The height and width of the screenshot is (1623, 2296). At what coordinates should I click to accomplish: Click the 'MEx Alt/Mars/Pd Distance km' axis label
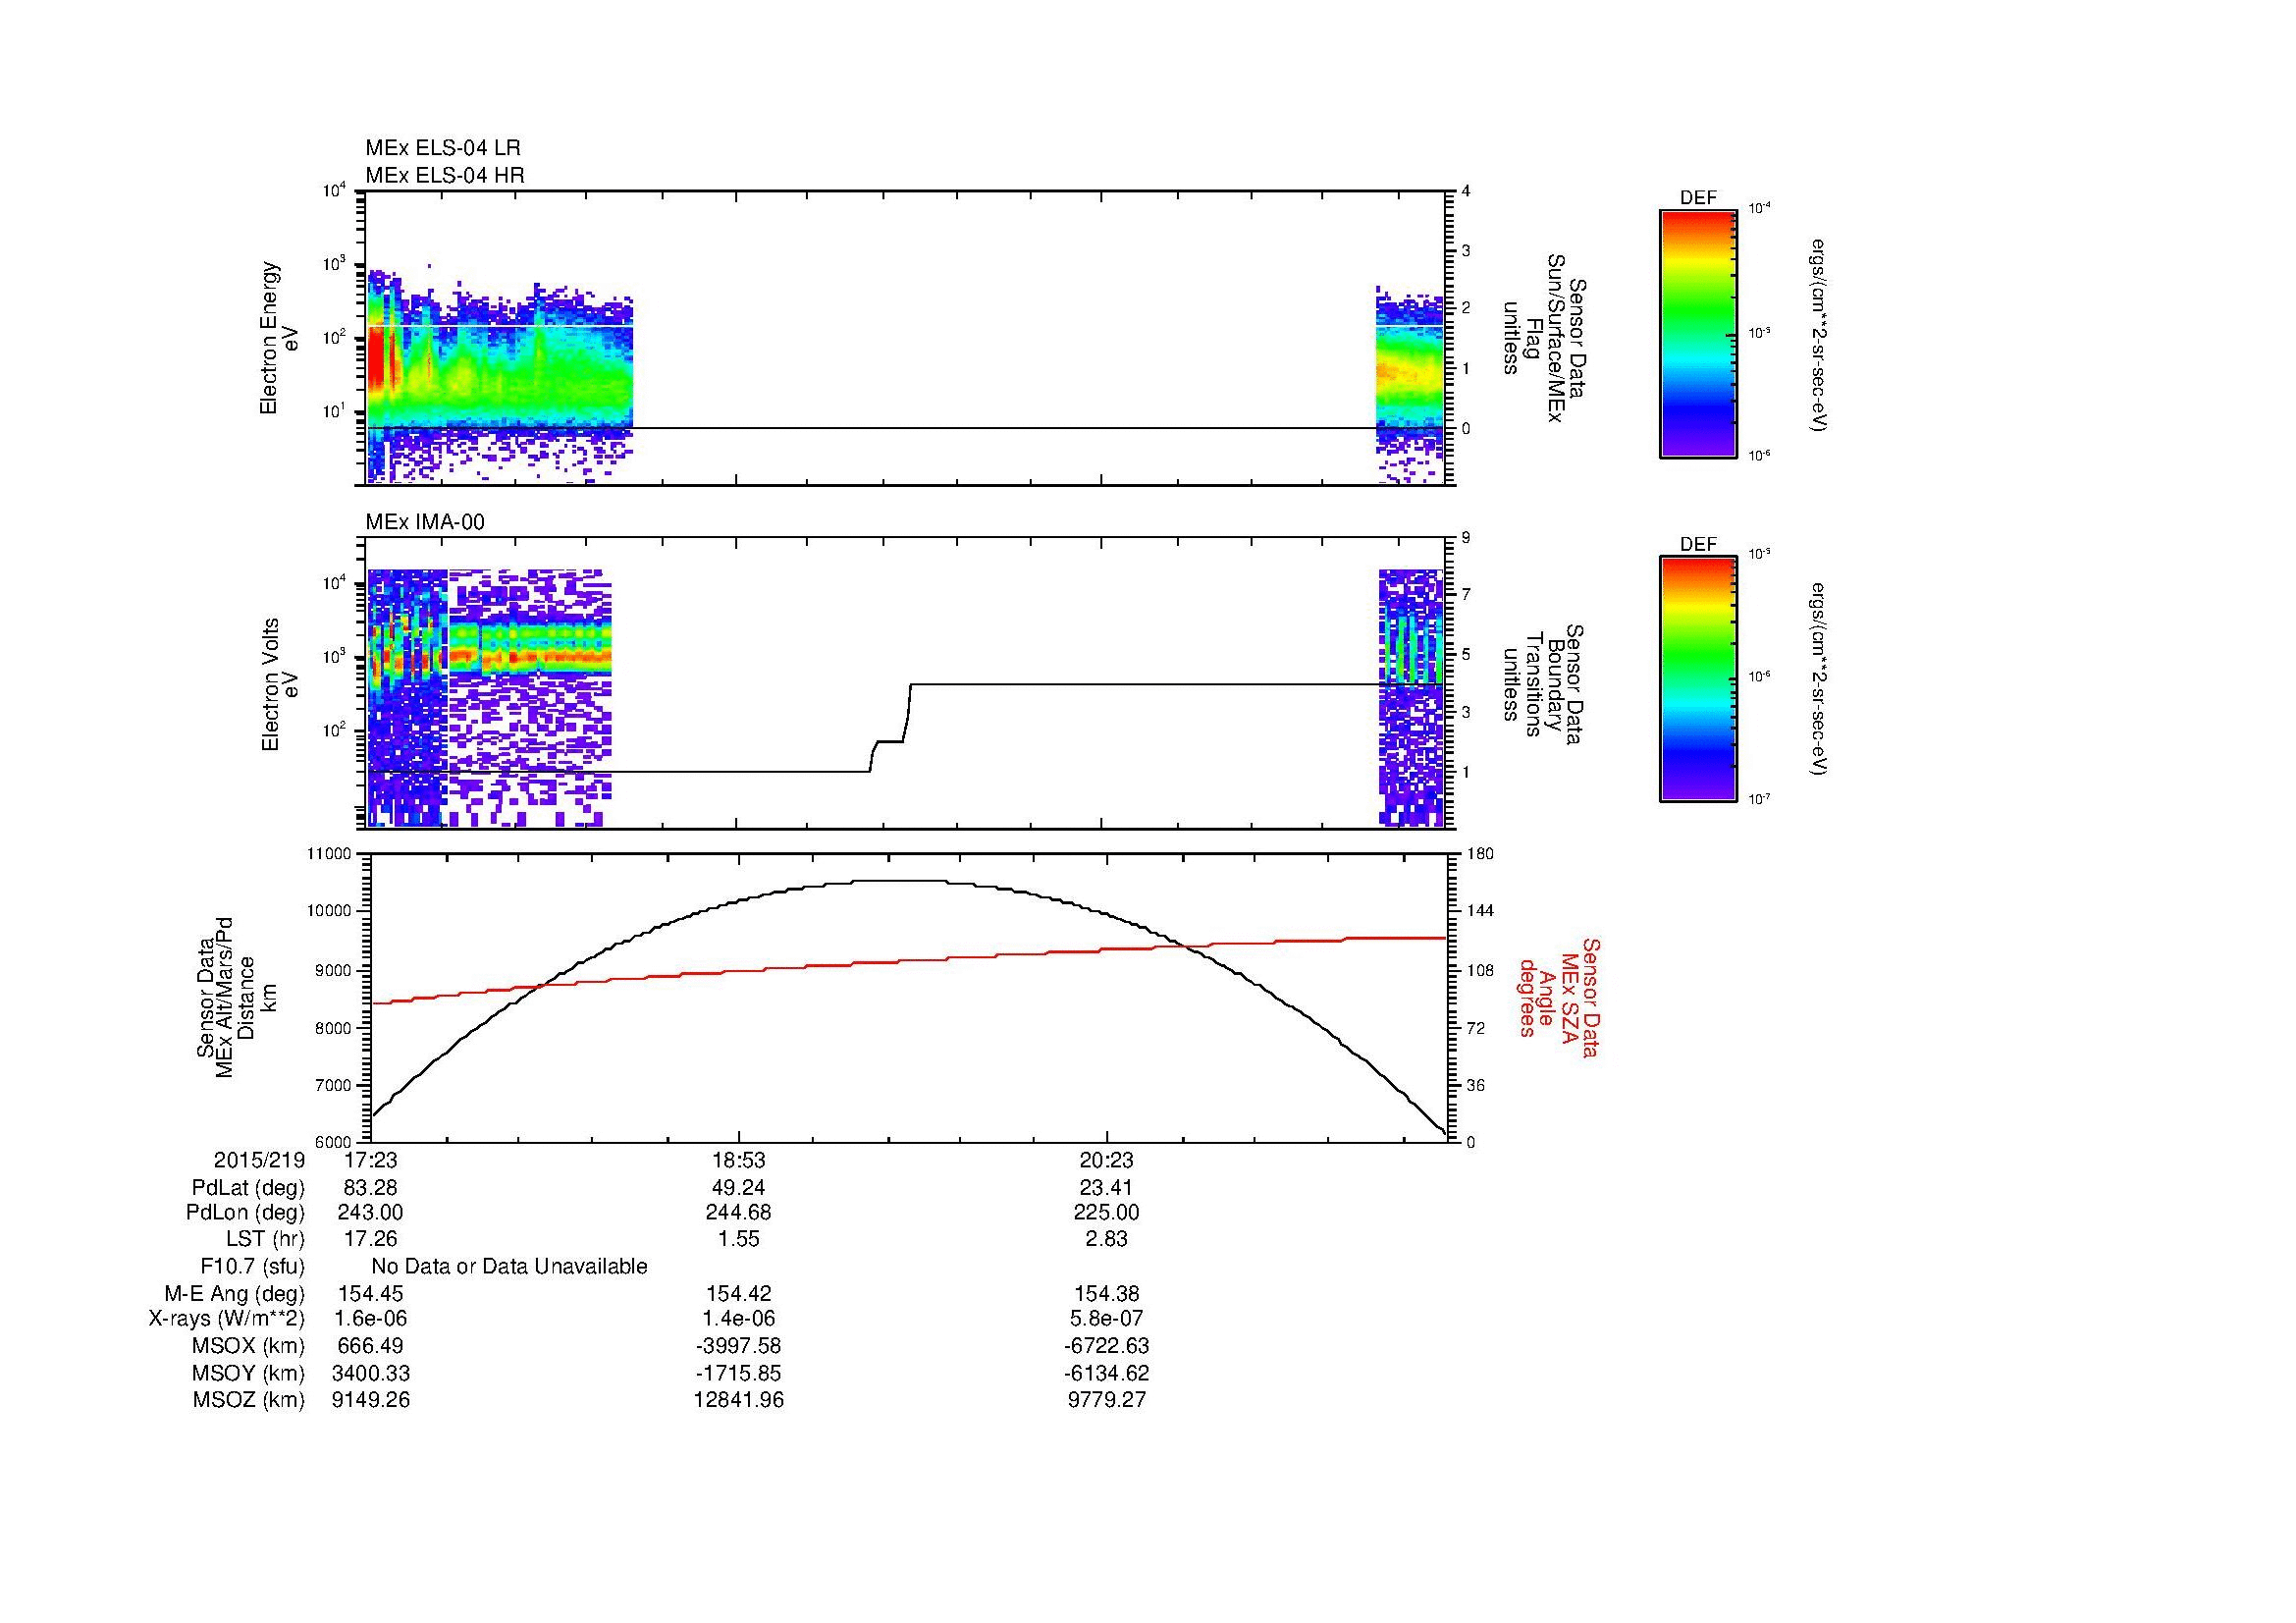pyautogui.click(x=235, y=997)
